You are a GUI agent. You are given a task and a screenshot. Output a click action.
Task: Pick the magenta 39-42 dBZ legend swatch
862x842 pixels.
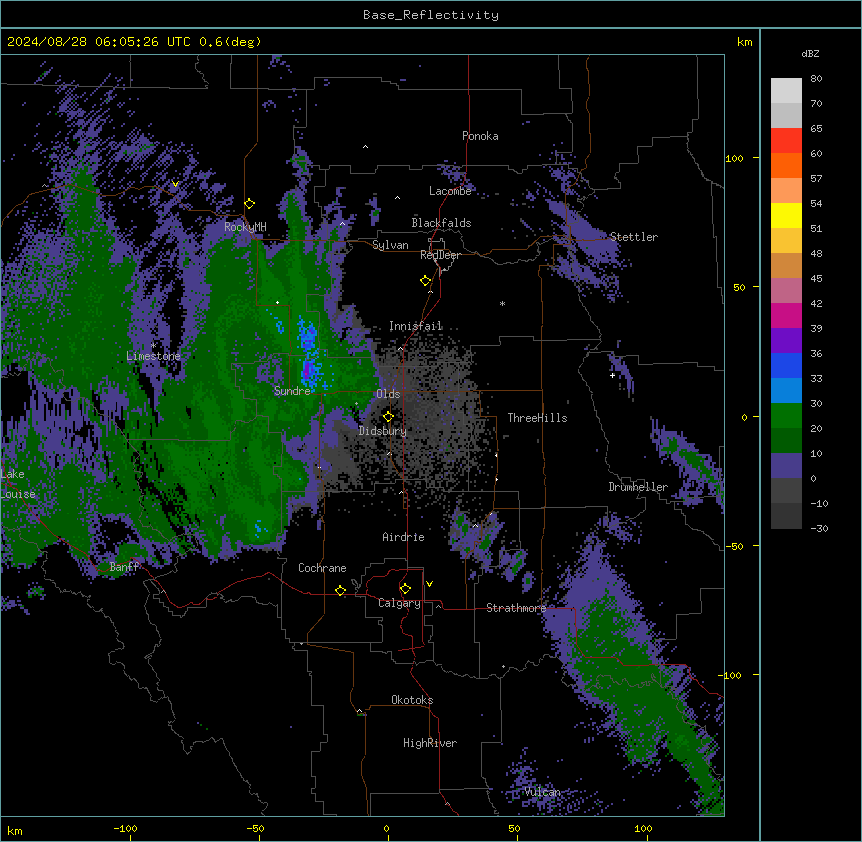click(x=786, y=316)
